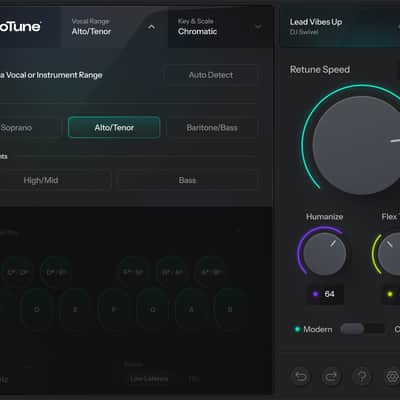The width and height of the screenshot is (400, 400).
Task: Click the DJ Swivel preset author text
Action: [x=304, y=32]
